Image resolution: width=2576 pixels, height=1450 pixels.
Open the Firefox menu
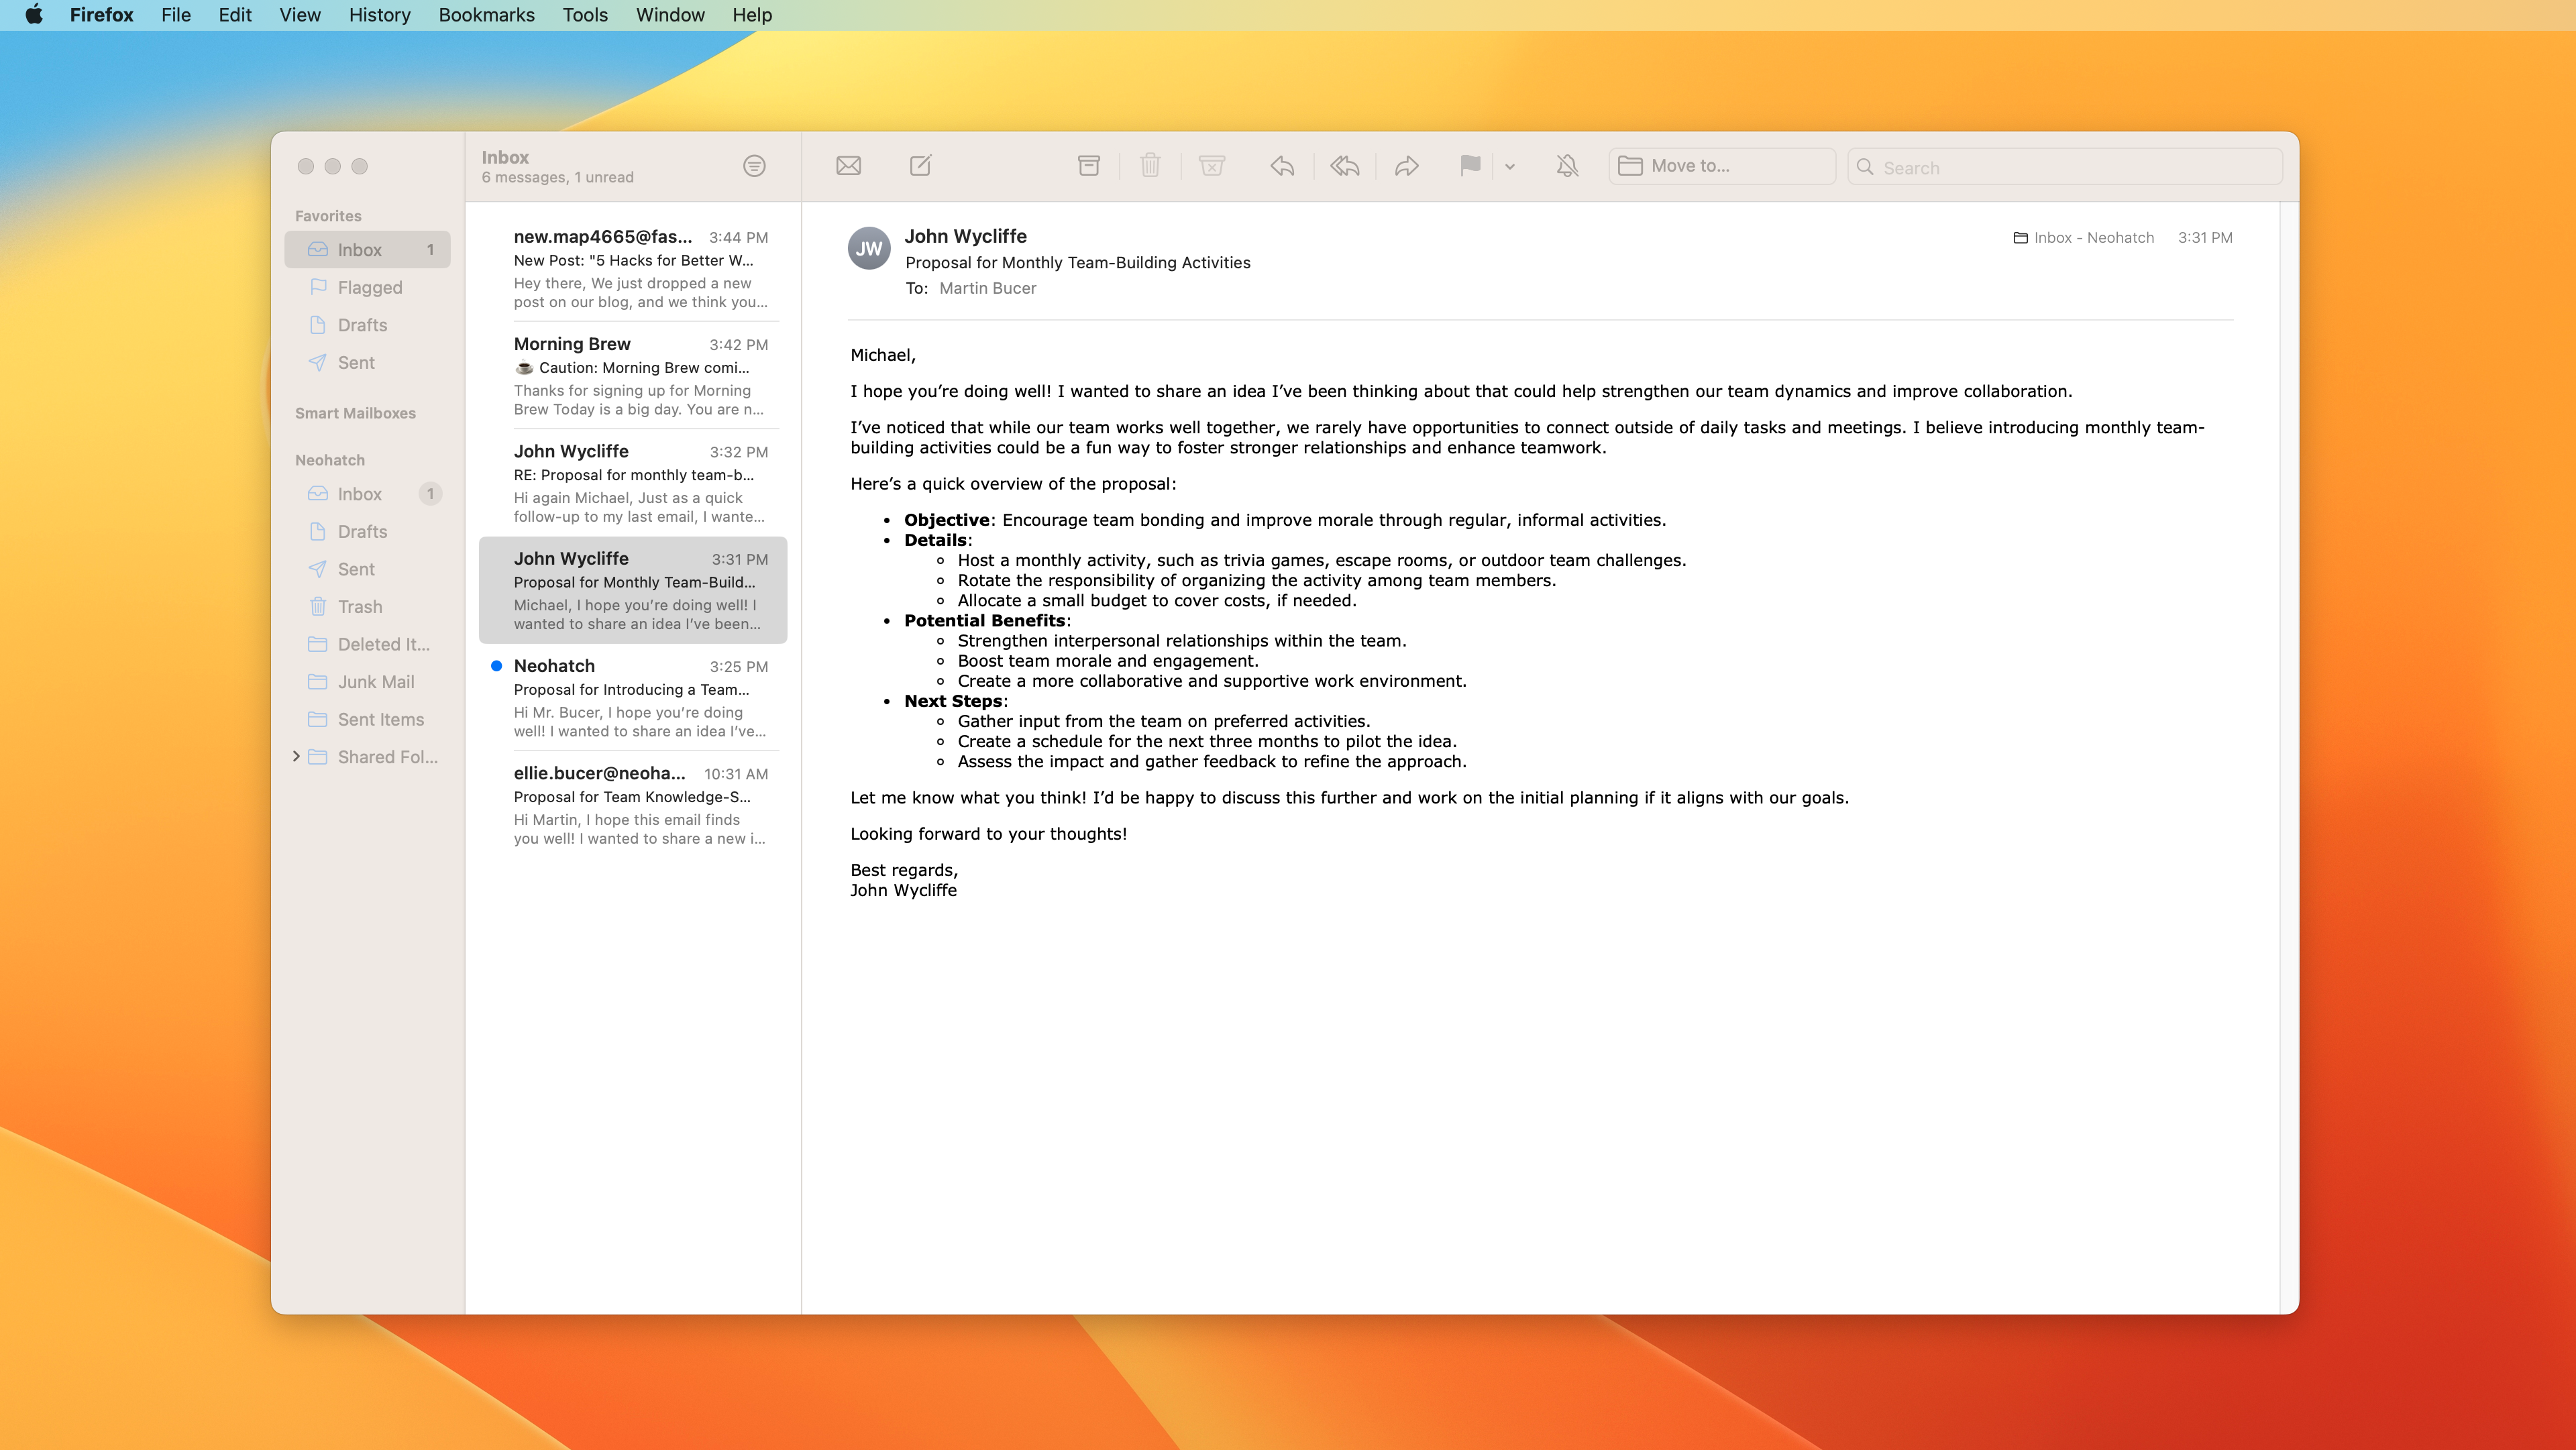[101, 15]
